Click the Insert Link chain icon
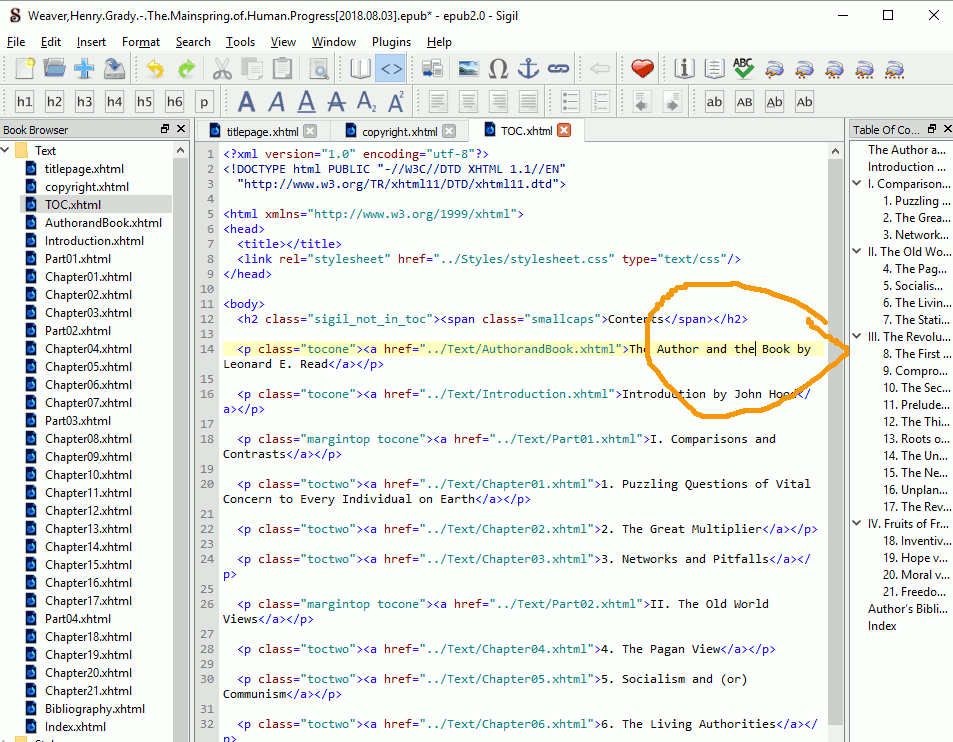Viewport: 953px width, 742px height. pos(558,69)
